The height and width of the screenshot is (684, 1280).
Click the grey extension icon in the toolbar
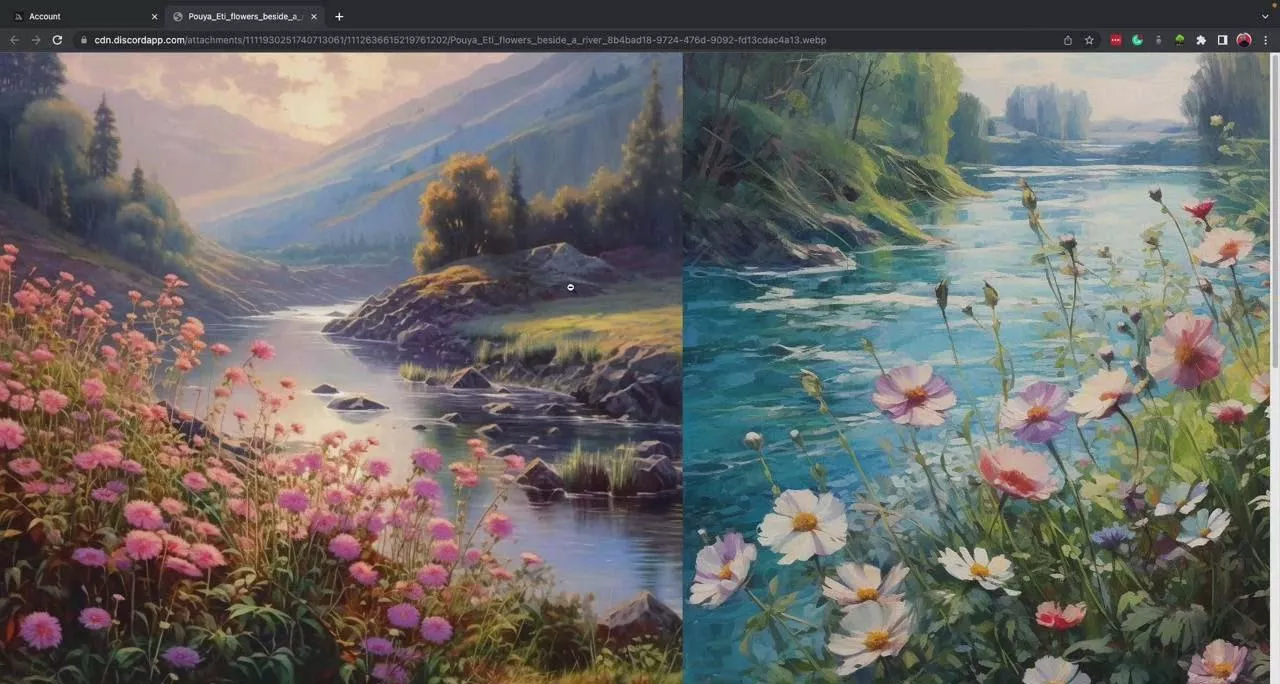pos(1159,40)
